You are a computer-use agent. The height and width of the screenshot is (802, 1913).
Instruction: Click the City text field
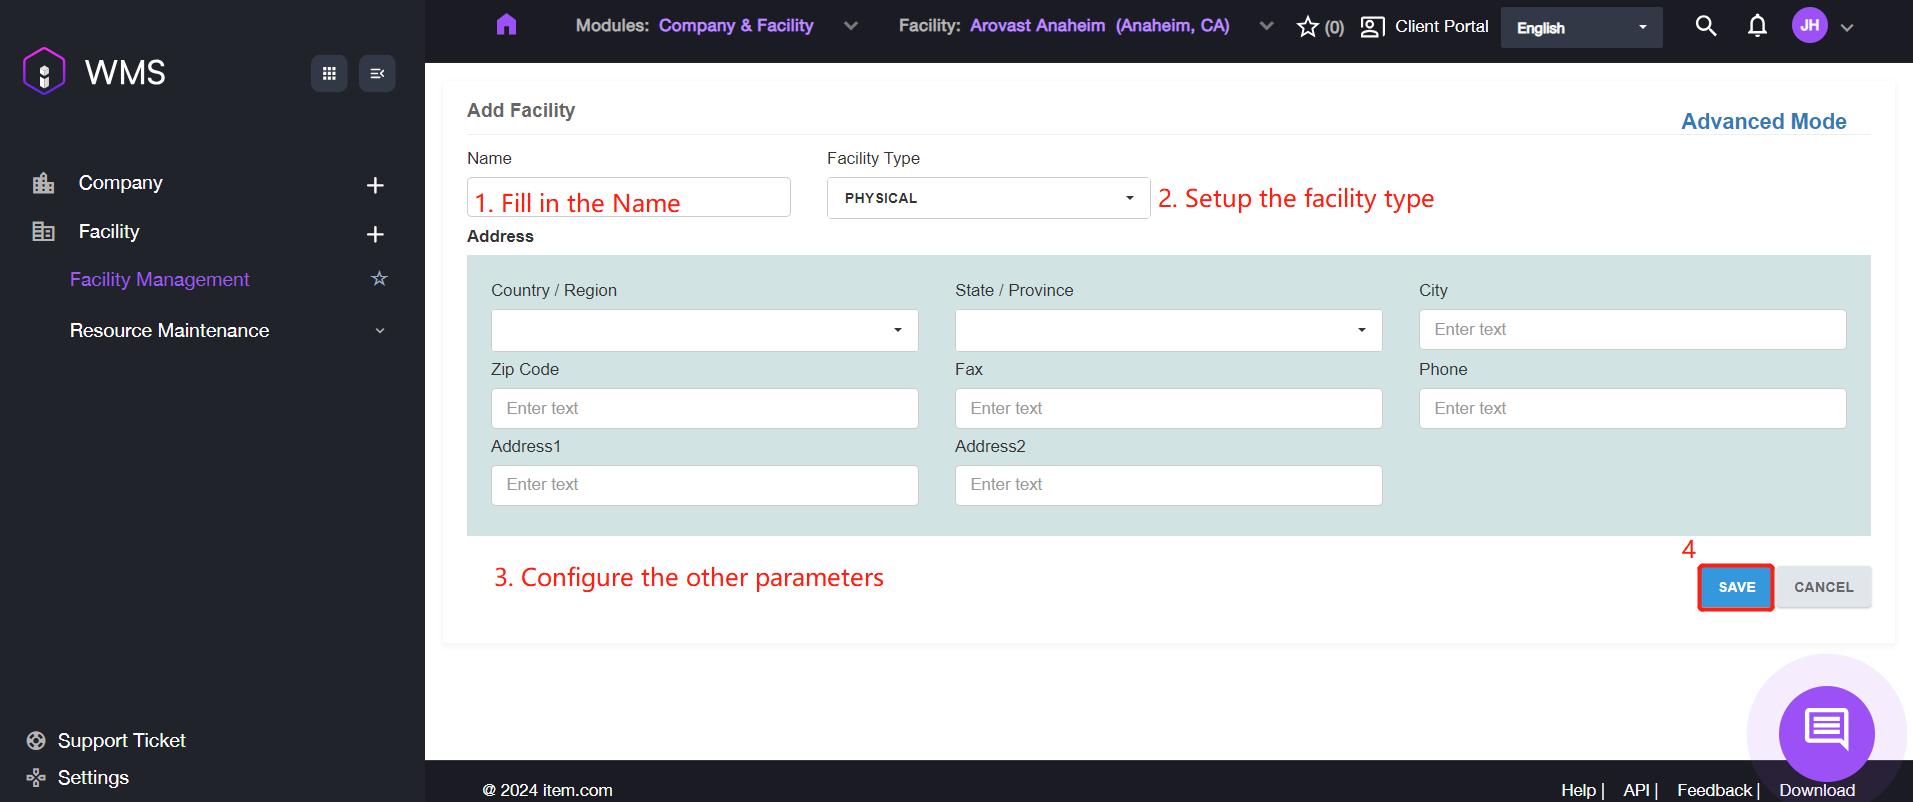pos(1631,329)
